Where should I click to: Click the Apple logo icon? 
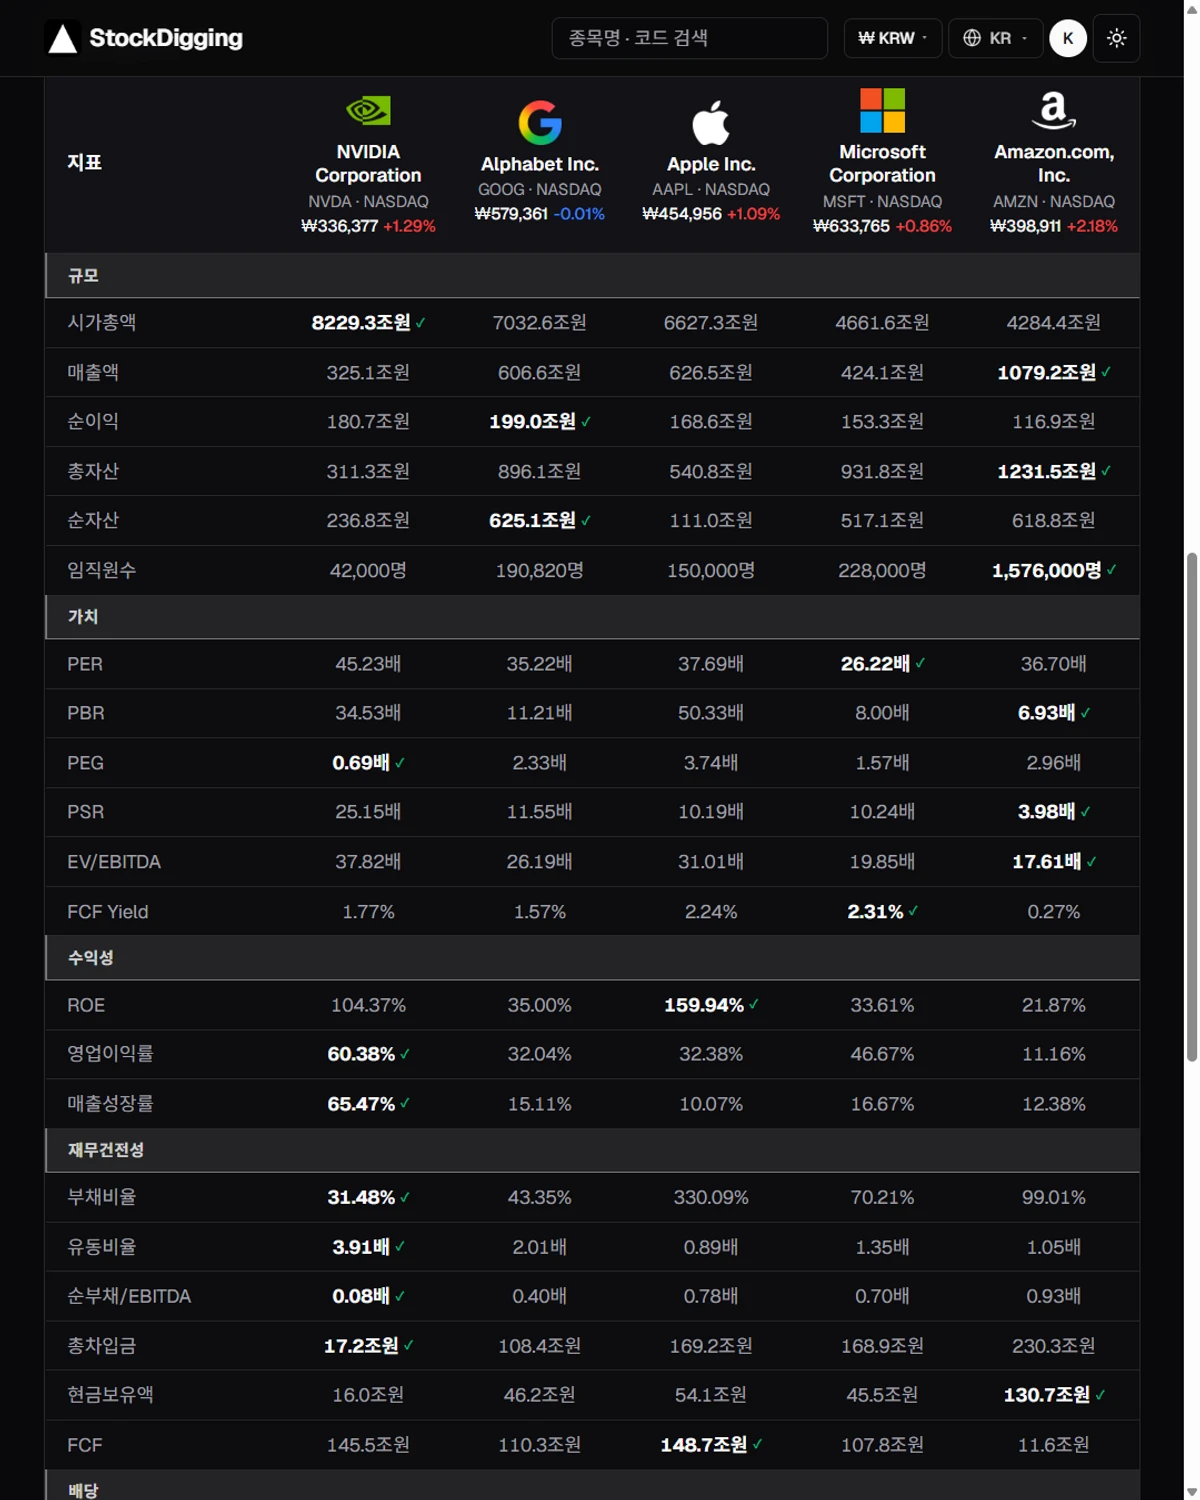pos(711,122)
